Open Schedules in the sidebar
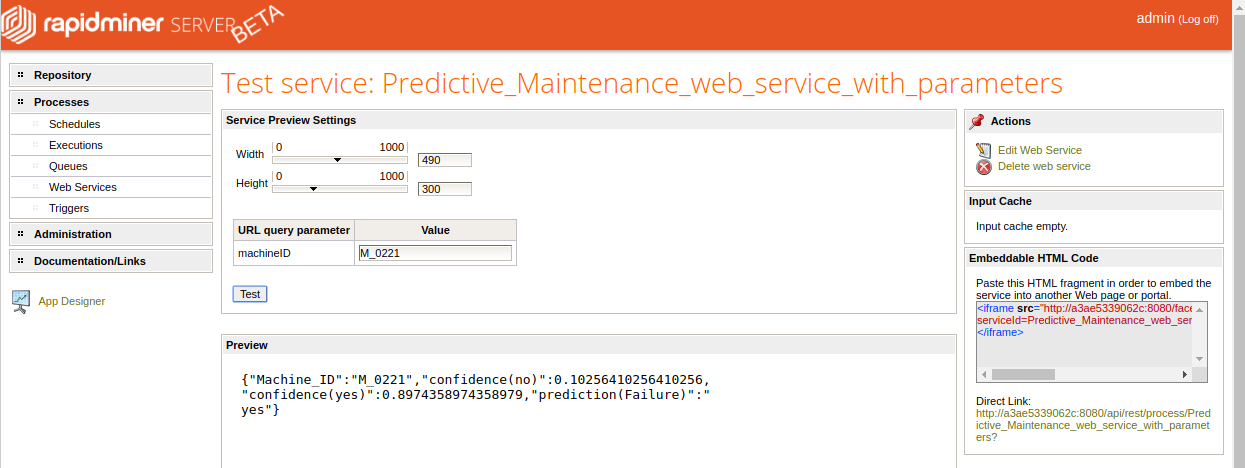1245x468 pixels. click(x=74, y=124)
